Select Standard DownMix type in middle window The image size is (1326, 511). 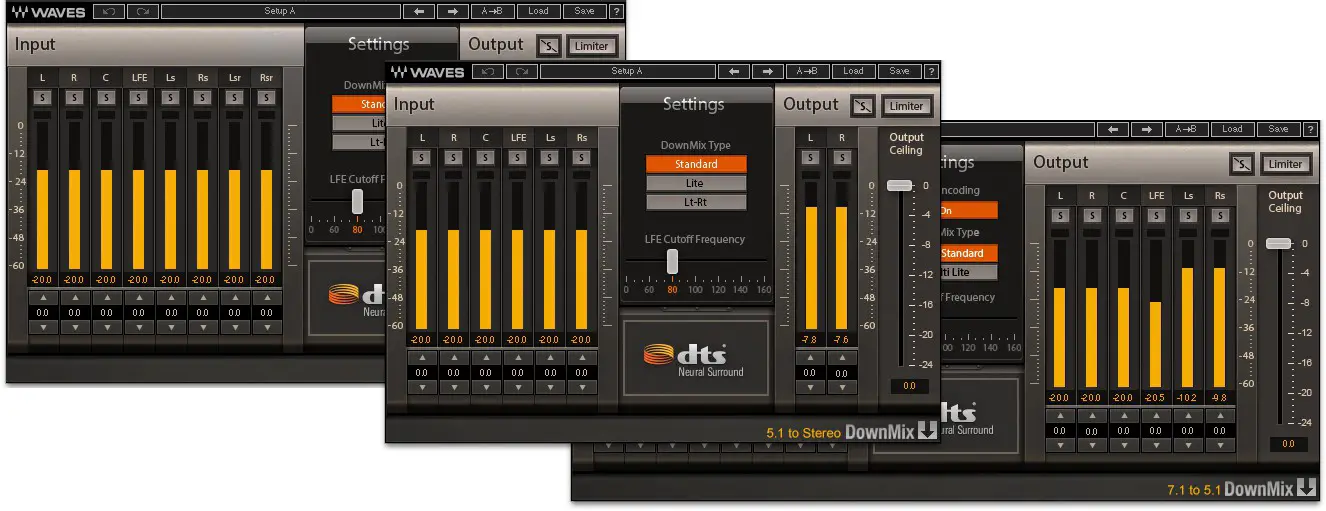tap(696, 164)
